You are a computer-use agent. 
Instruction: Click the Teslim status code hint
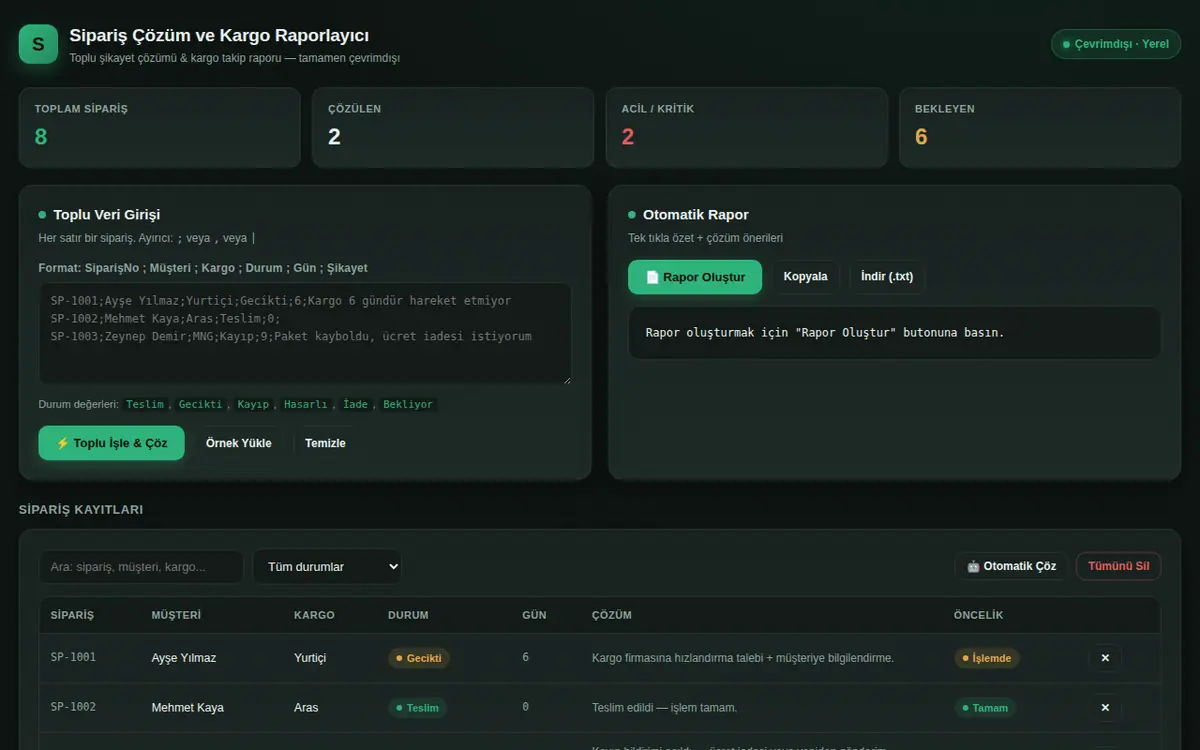[145, 404]
